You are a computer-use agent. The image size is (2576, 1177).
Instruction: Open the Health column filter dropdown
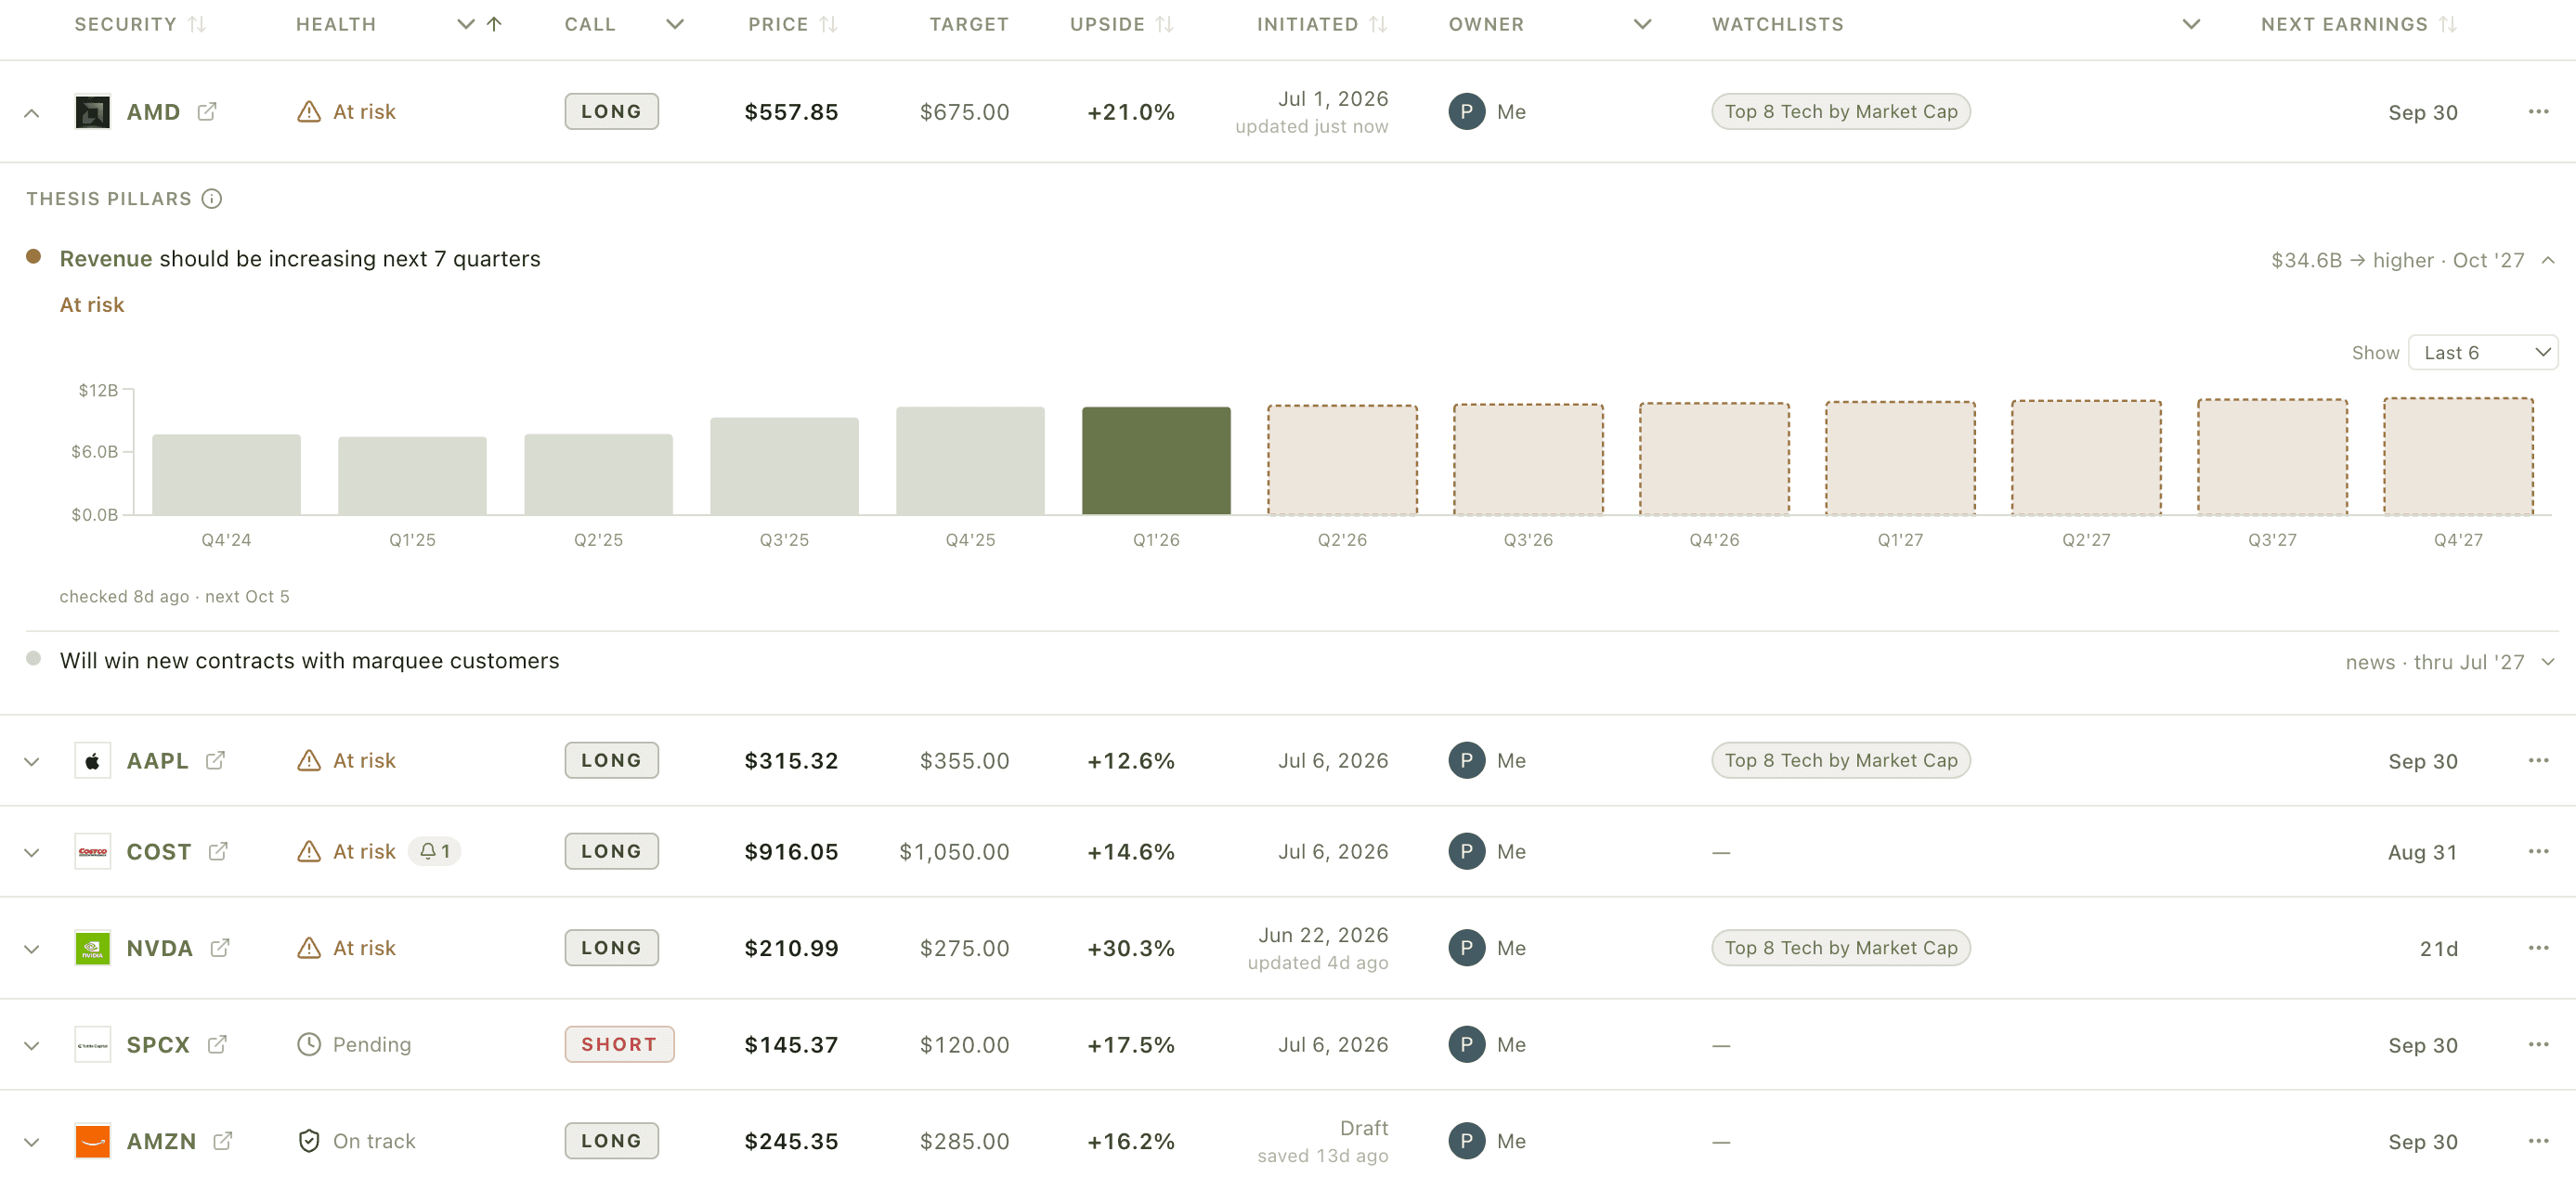[465, 24]
